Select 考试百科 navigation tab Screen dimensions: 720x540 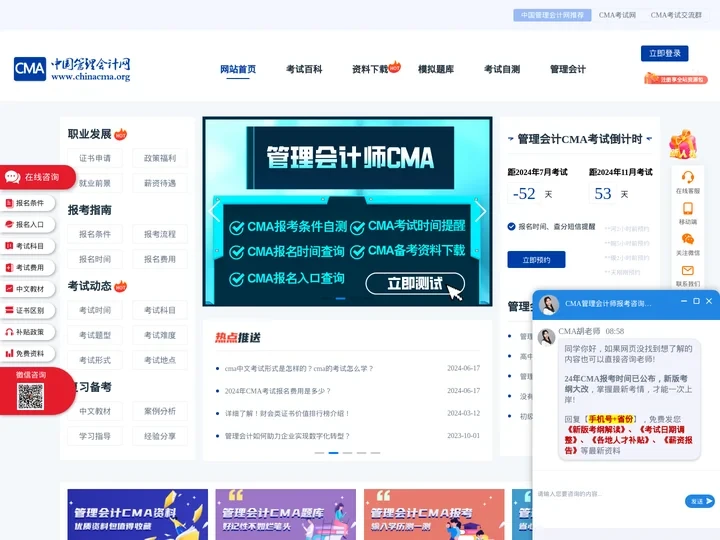coord(304,69)
